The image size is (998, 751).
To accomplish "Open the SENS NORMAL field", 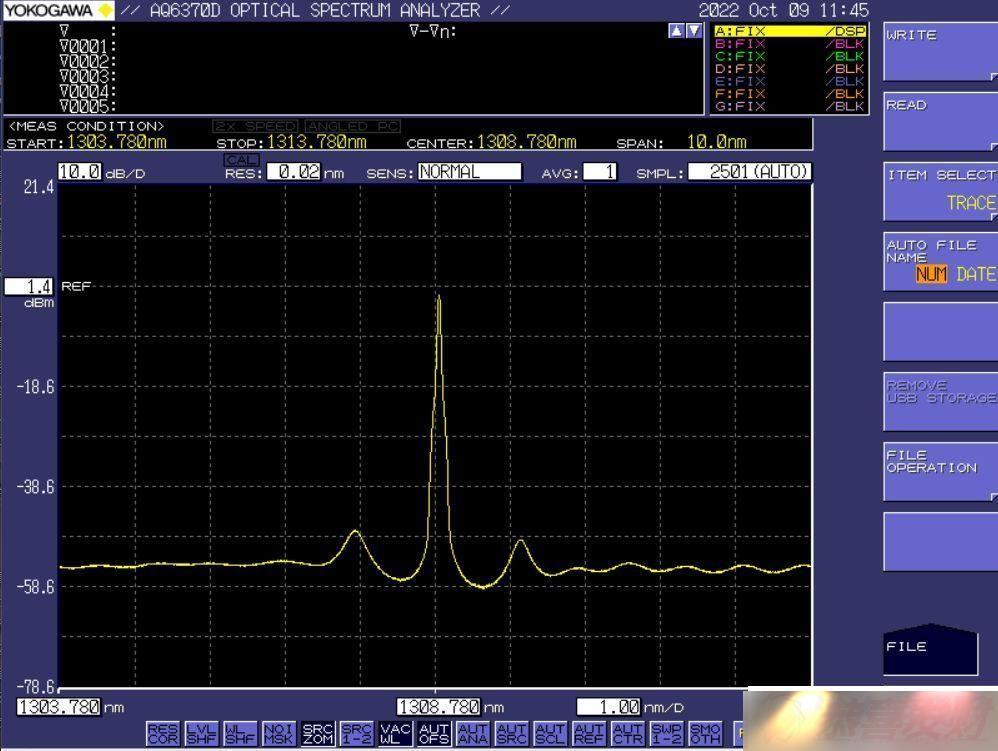I will tap(470, 172).
